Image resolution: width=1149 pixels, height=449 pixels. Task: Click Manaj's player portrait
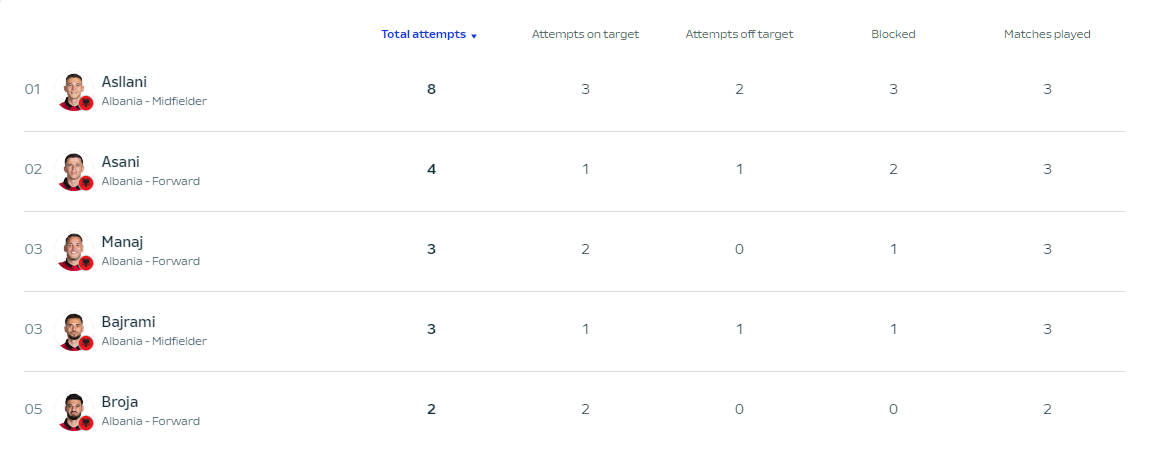72,248
